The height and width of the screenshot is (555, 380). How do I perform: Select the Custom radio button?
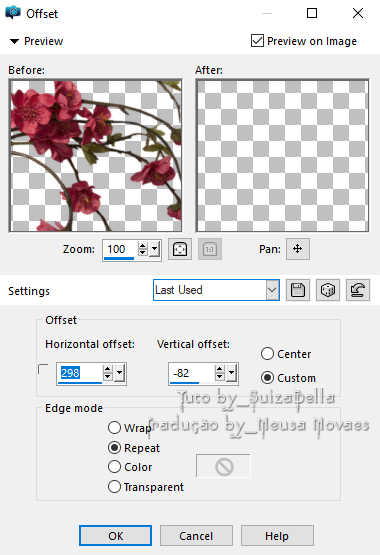[267, 378]
